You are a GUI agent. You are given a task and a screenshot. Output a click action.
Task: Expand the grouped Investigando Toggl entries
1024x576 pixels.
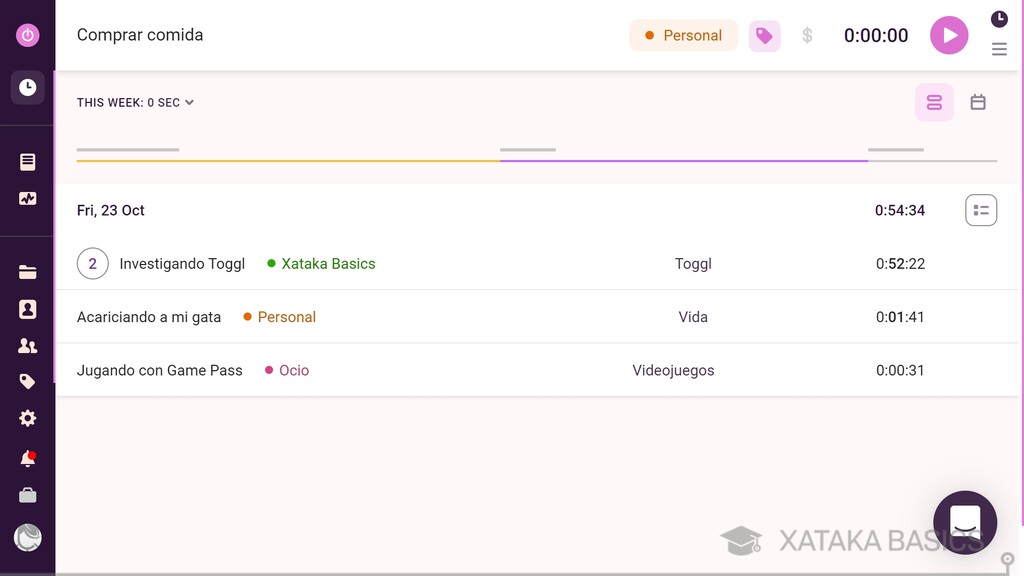[x=92, y=263]
